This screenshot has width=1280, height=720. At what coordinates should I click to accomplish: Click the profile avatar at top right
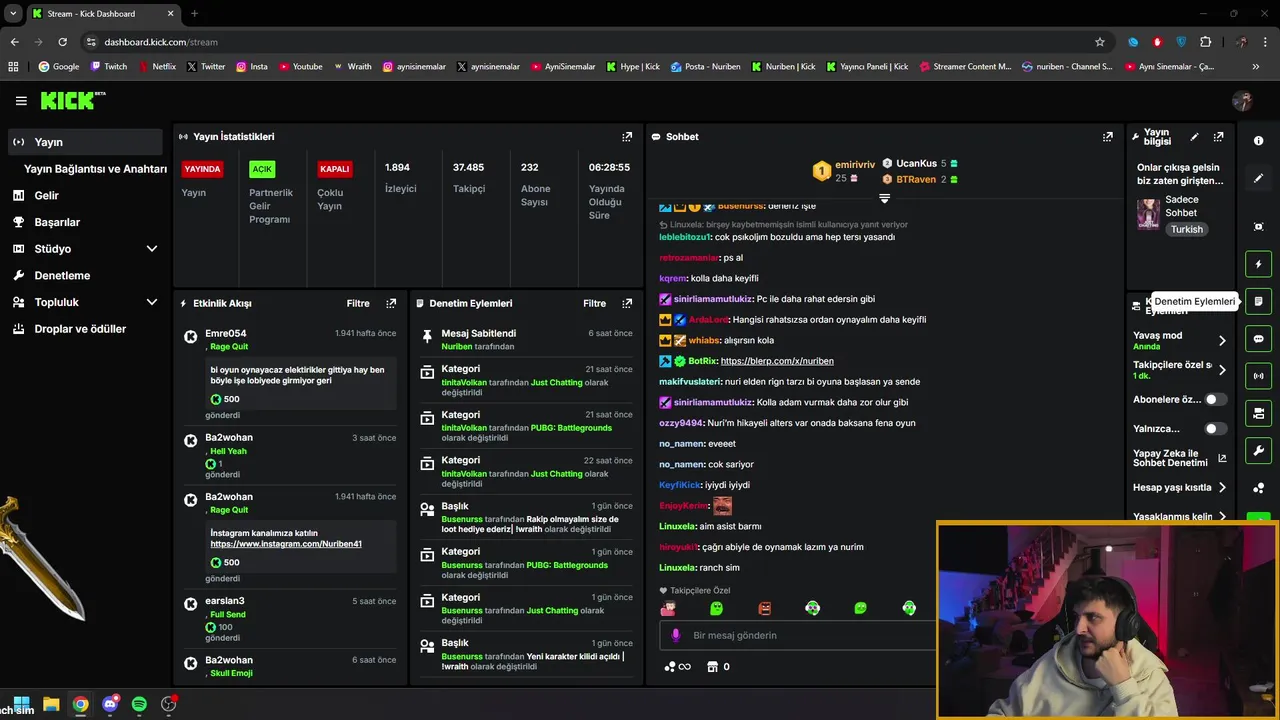tap(1243, 101)
